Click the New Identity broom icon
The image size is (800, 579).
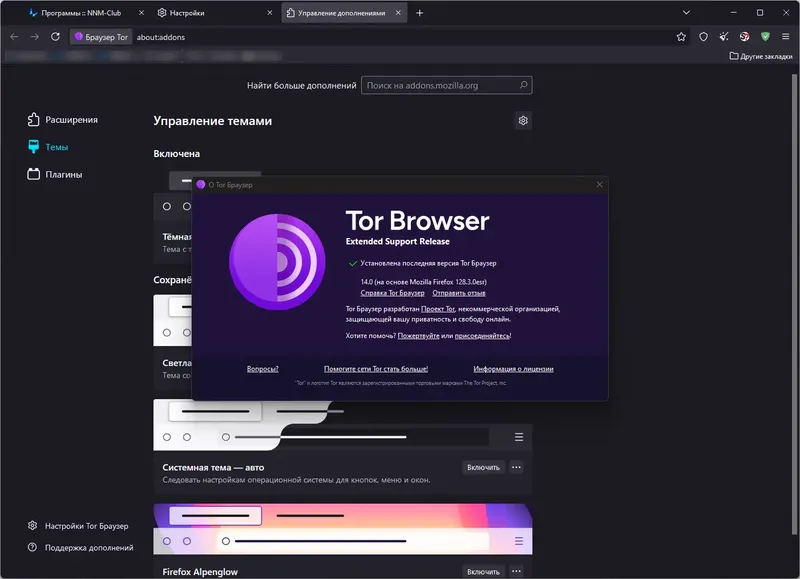(723, 37)
